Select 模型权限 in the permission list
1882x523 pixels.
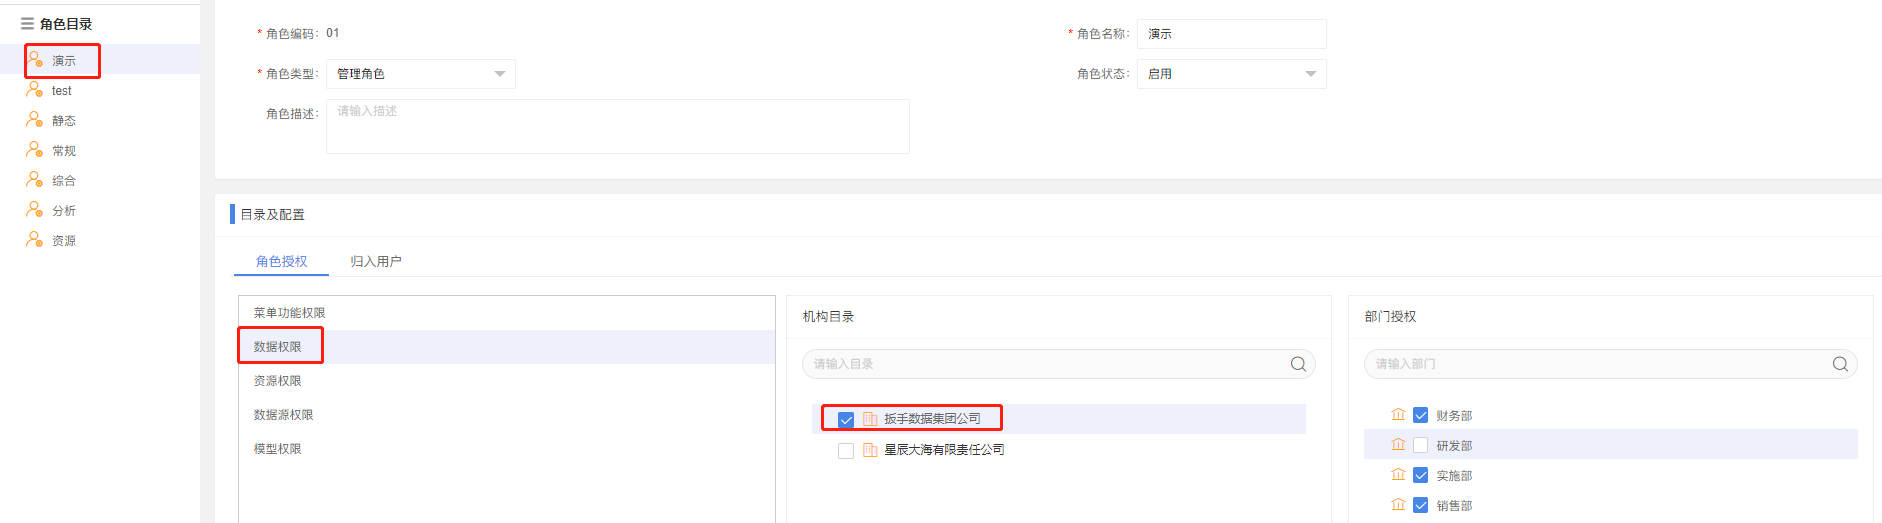pos(507,449)
